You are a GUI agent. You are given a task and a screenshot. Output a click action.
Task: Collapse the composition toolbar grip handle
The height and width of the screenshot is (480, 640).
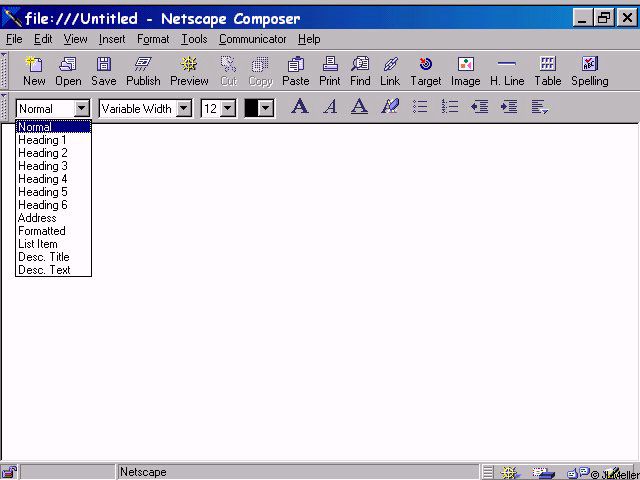pos(4,70)
